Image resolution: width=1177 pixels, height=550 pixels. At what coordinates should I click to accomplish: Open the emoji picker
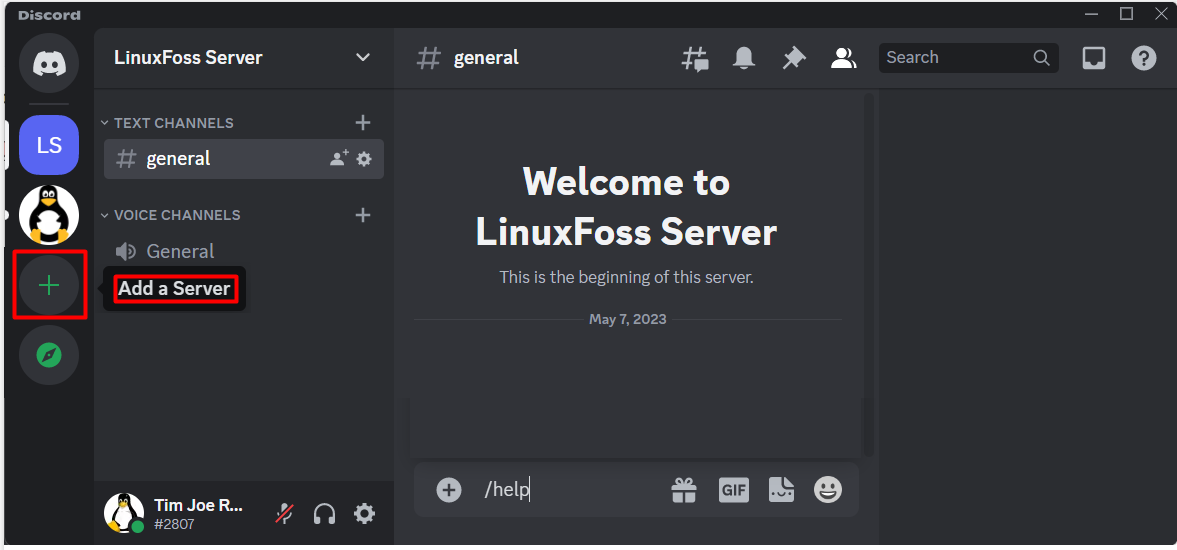pos(828,490)
